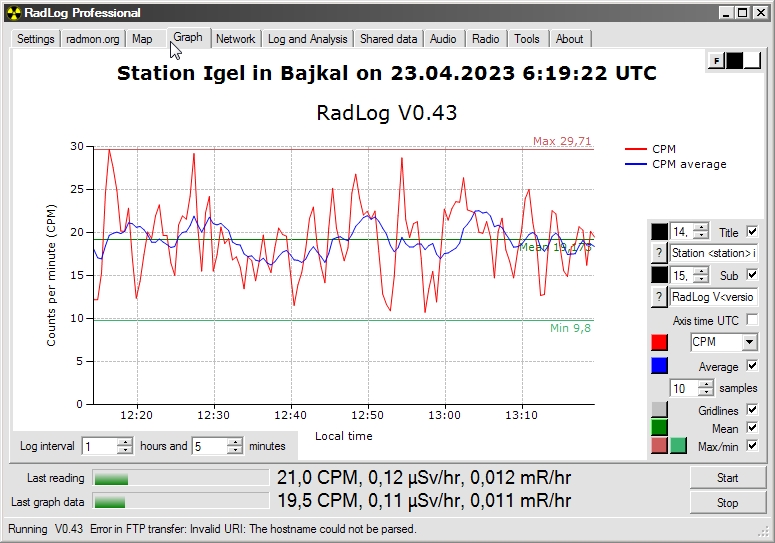Decrease the average samples spinner value

706,392
